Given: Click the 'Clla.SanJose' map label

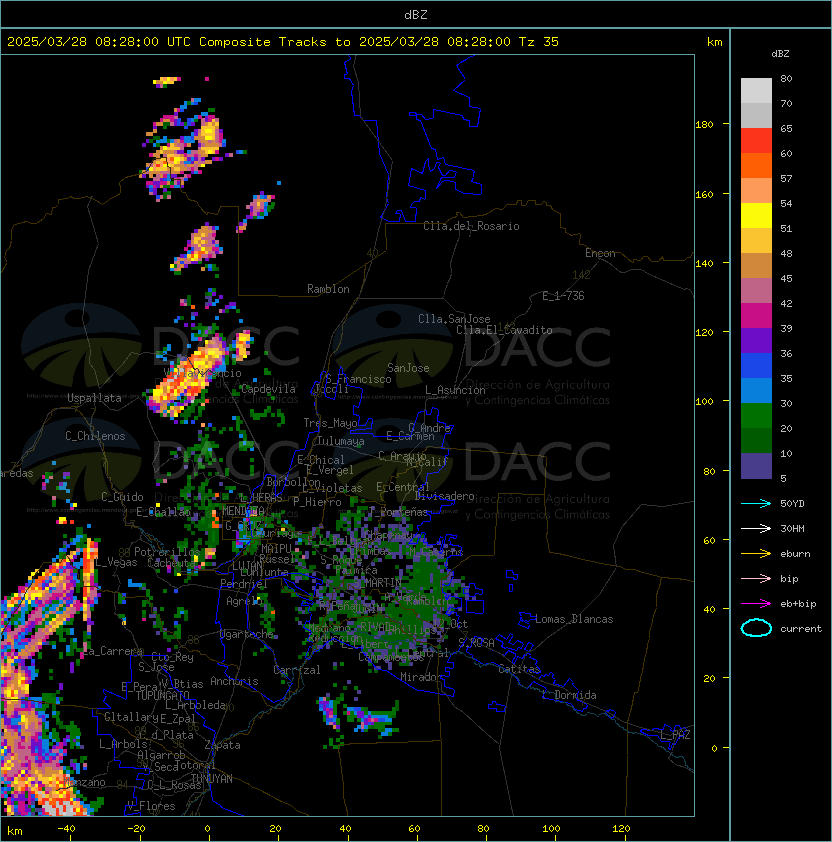Looking at the screenshot, I should point(454,319).
